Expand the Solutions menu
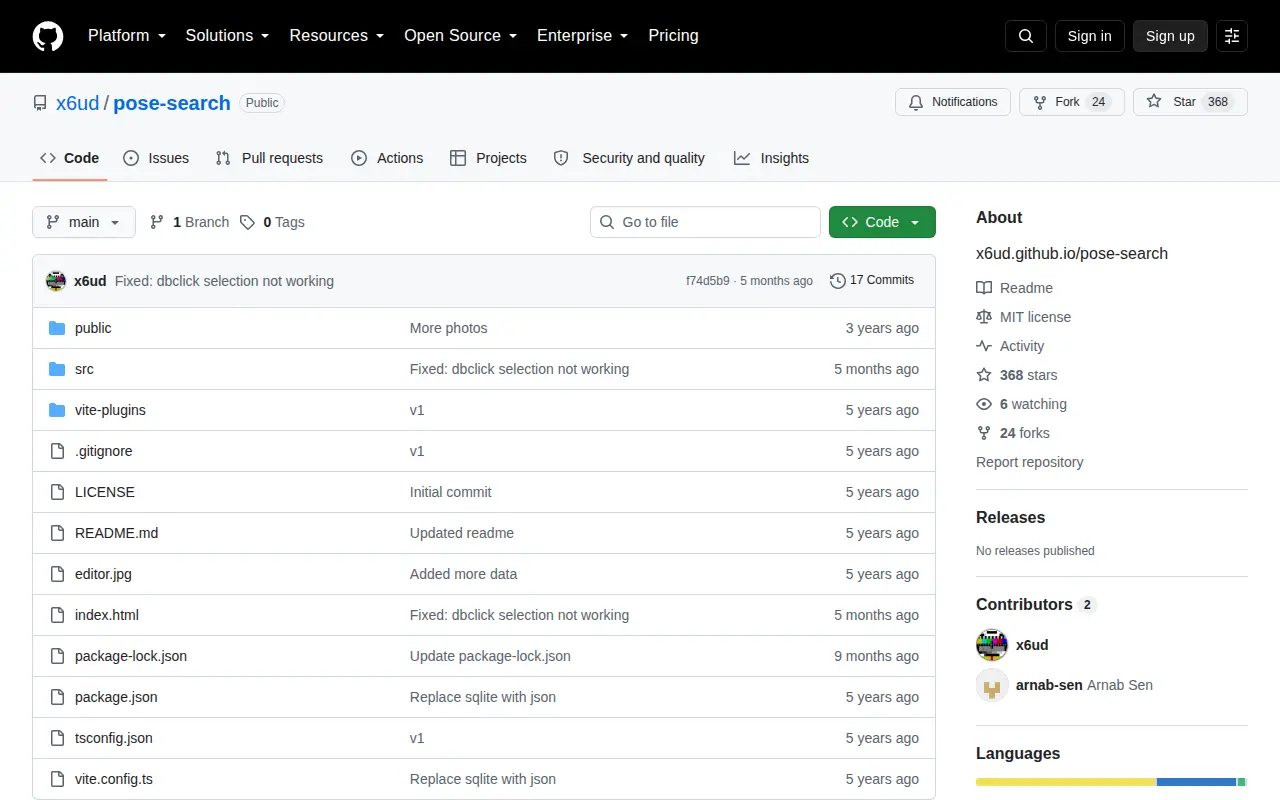The height and width of the screenshot is (800, 1280). click(227, 36)
